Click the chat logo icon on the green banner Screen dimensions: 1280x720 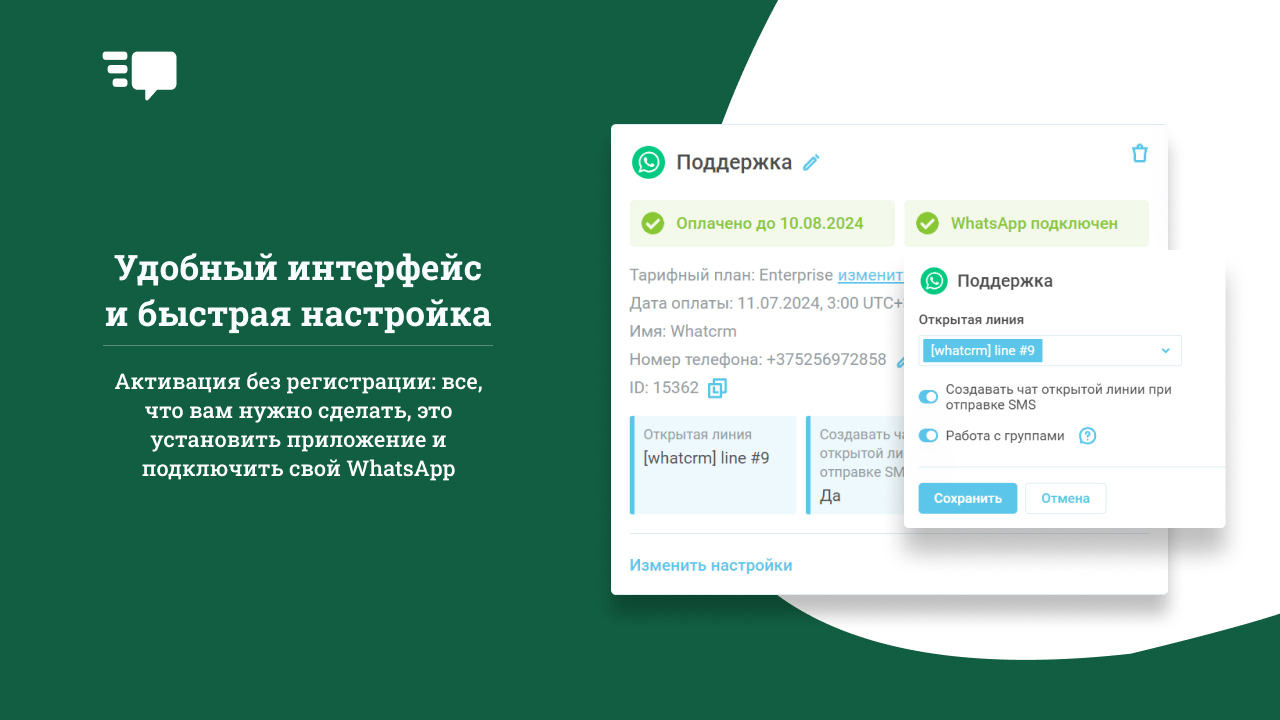tap(140, 74)
